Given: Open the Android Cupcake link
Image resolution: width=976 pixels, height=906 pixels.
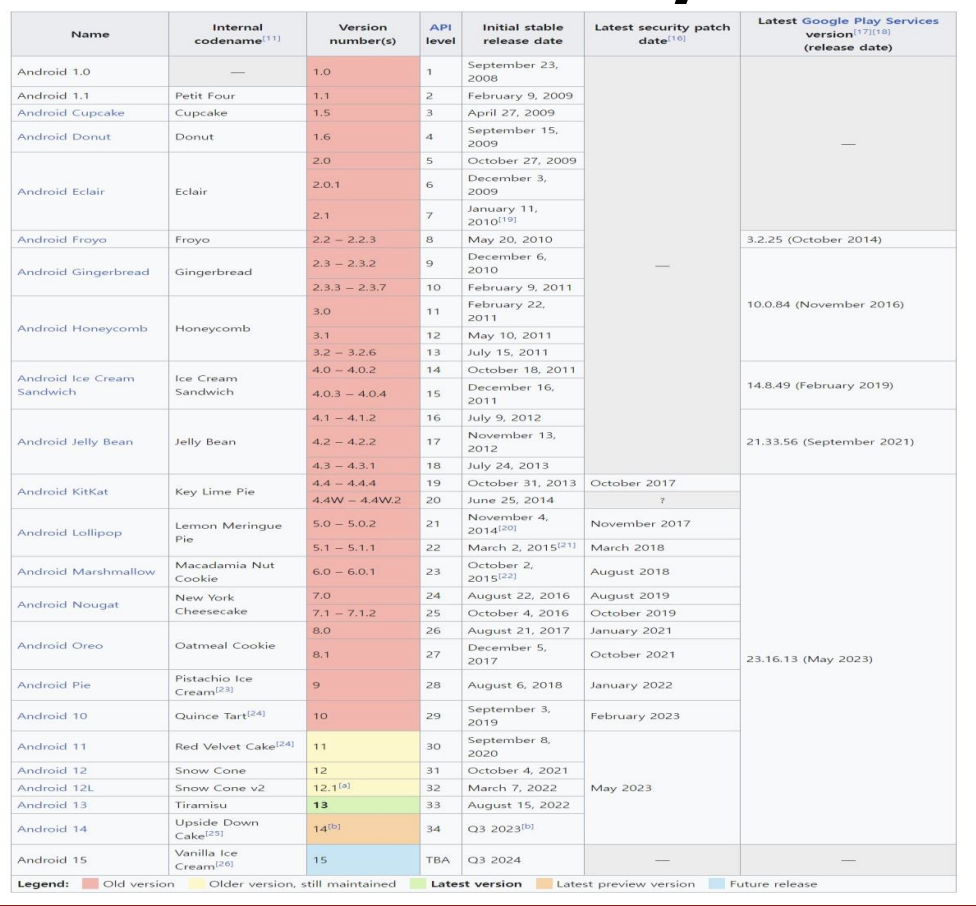Looking at the screenshot, I should pyautogui.click(x=71, y=113).
